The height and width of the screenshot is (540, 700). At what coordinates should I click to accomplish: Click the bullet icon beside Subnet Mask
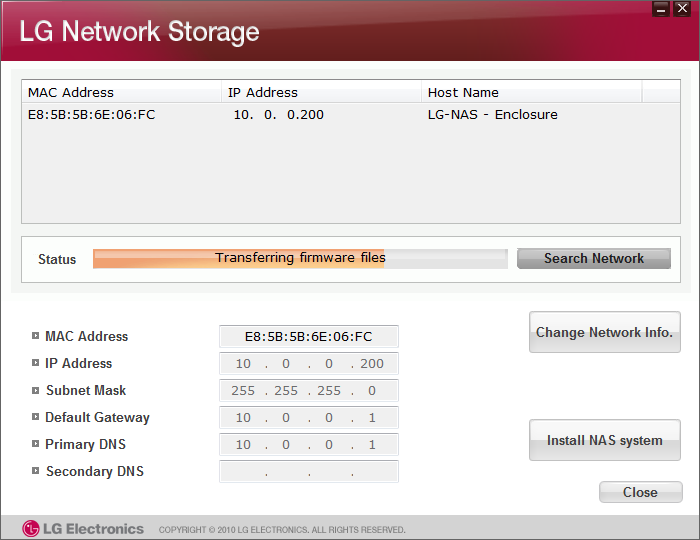[35, 390]
